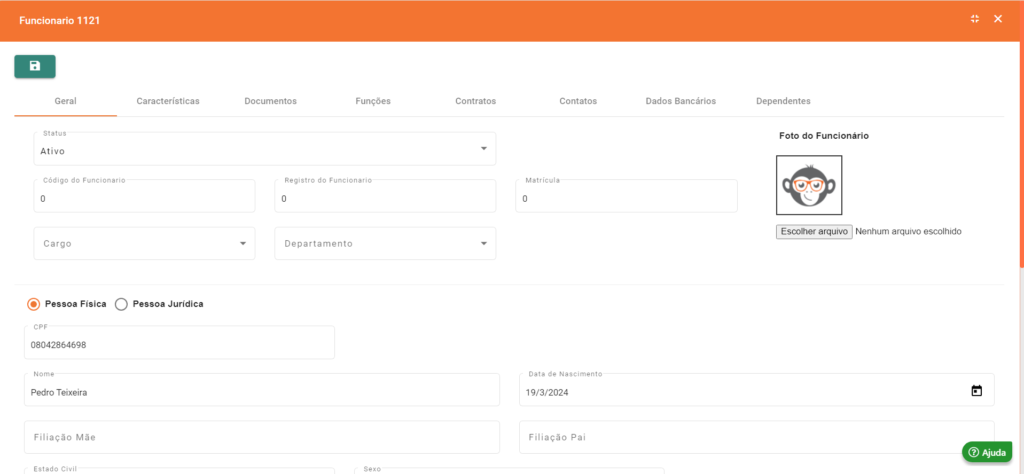
Task: Switch to the Características tab
Action: click(168, 101)
